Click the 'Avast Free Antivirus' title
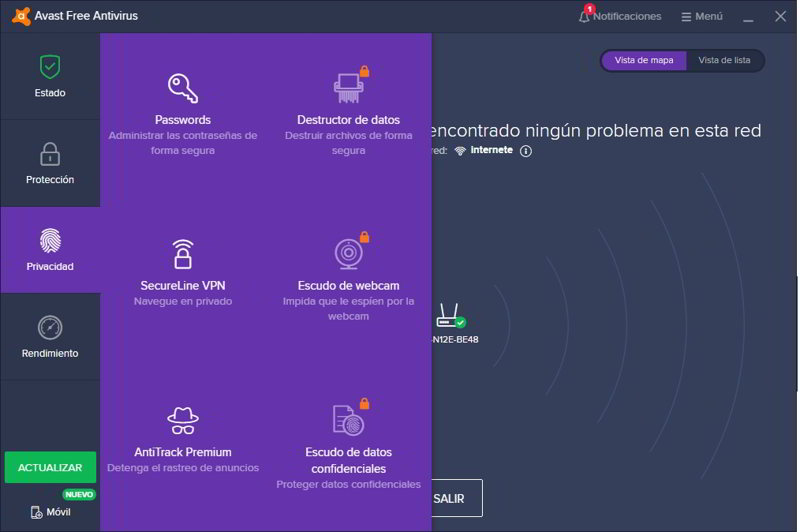This screenshot has height=532, width=800. (86, 16)
